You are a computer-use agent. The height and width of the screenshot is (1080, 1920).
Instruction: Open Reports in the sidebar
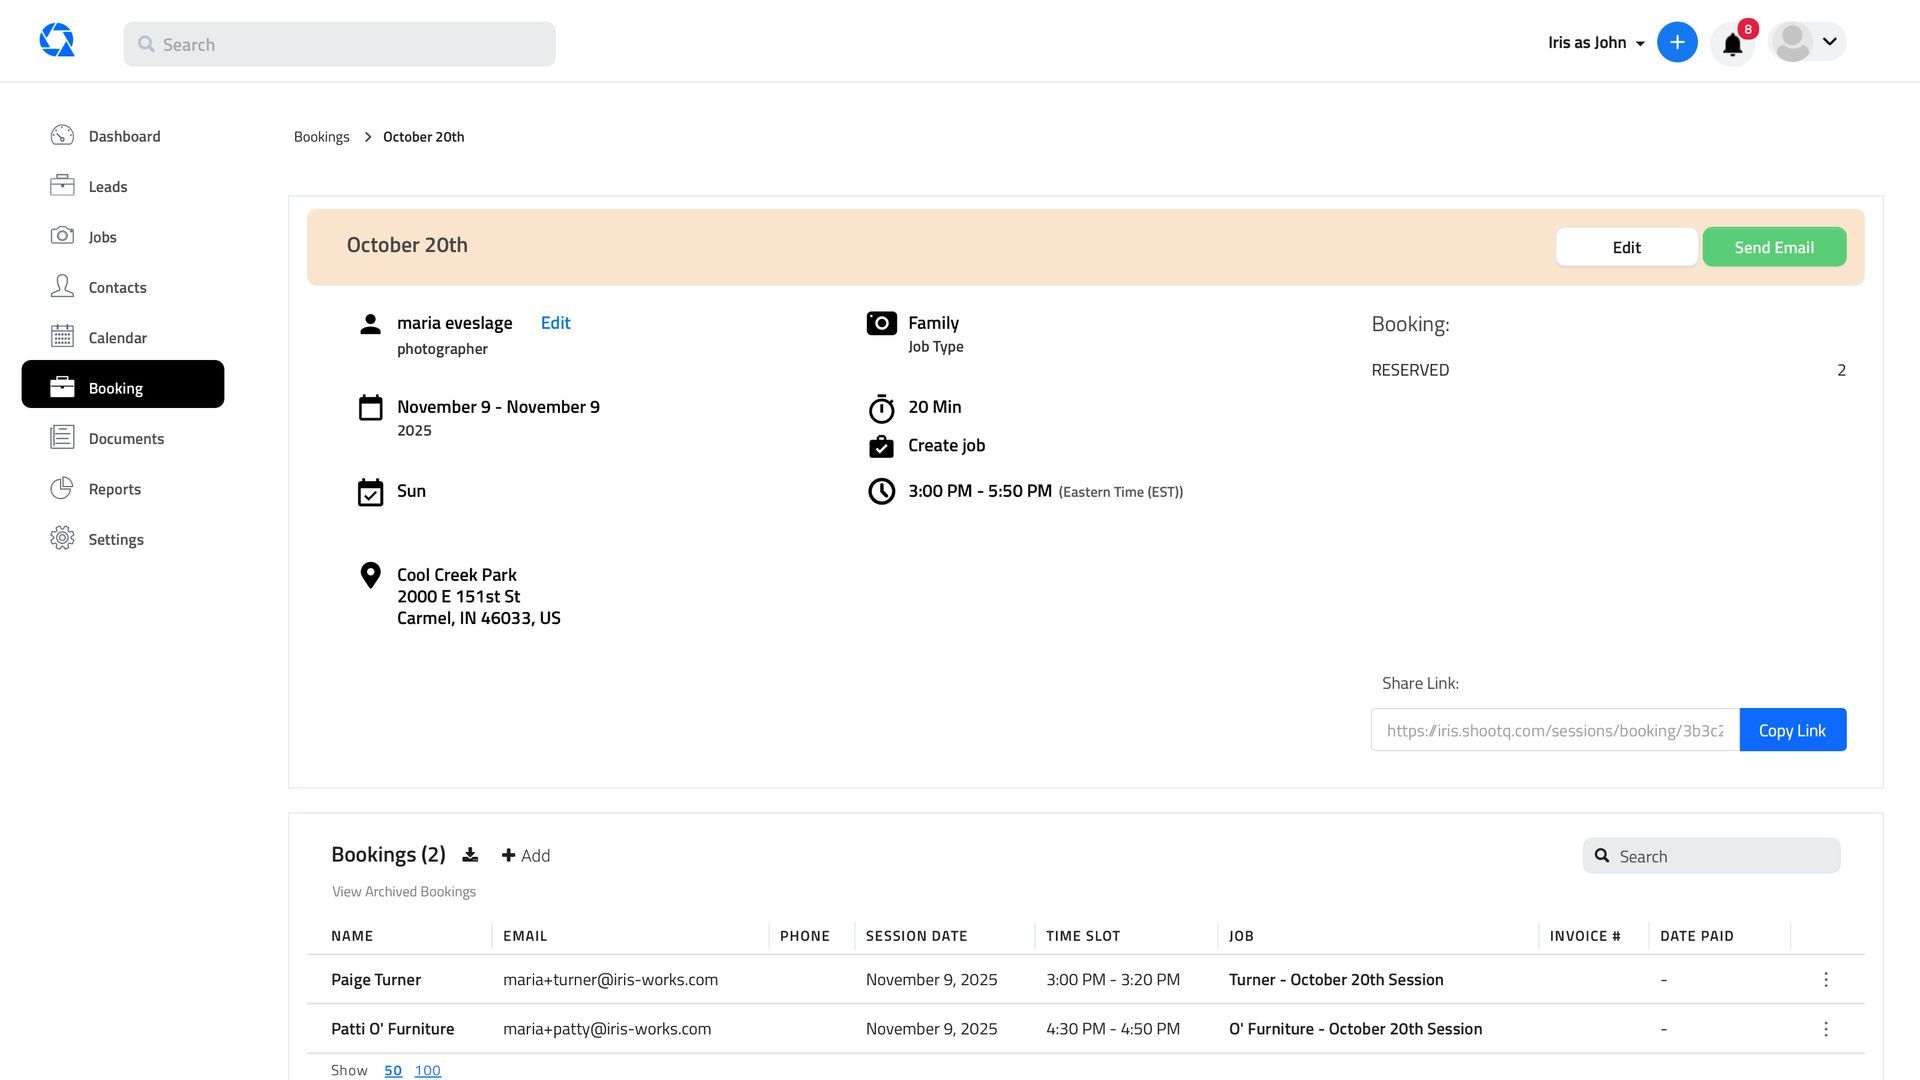click(x=114, y=489)
